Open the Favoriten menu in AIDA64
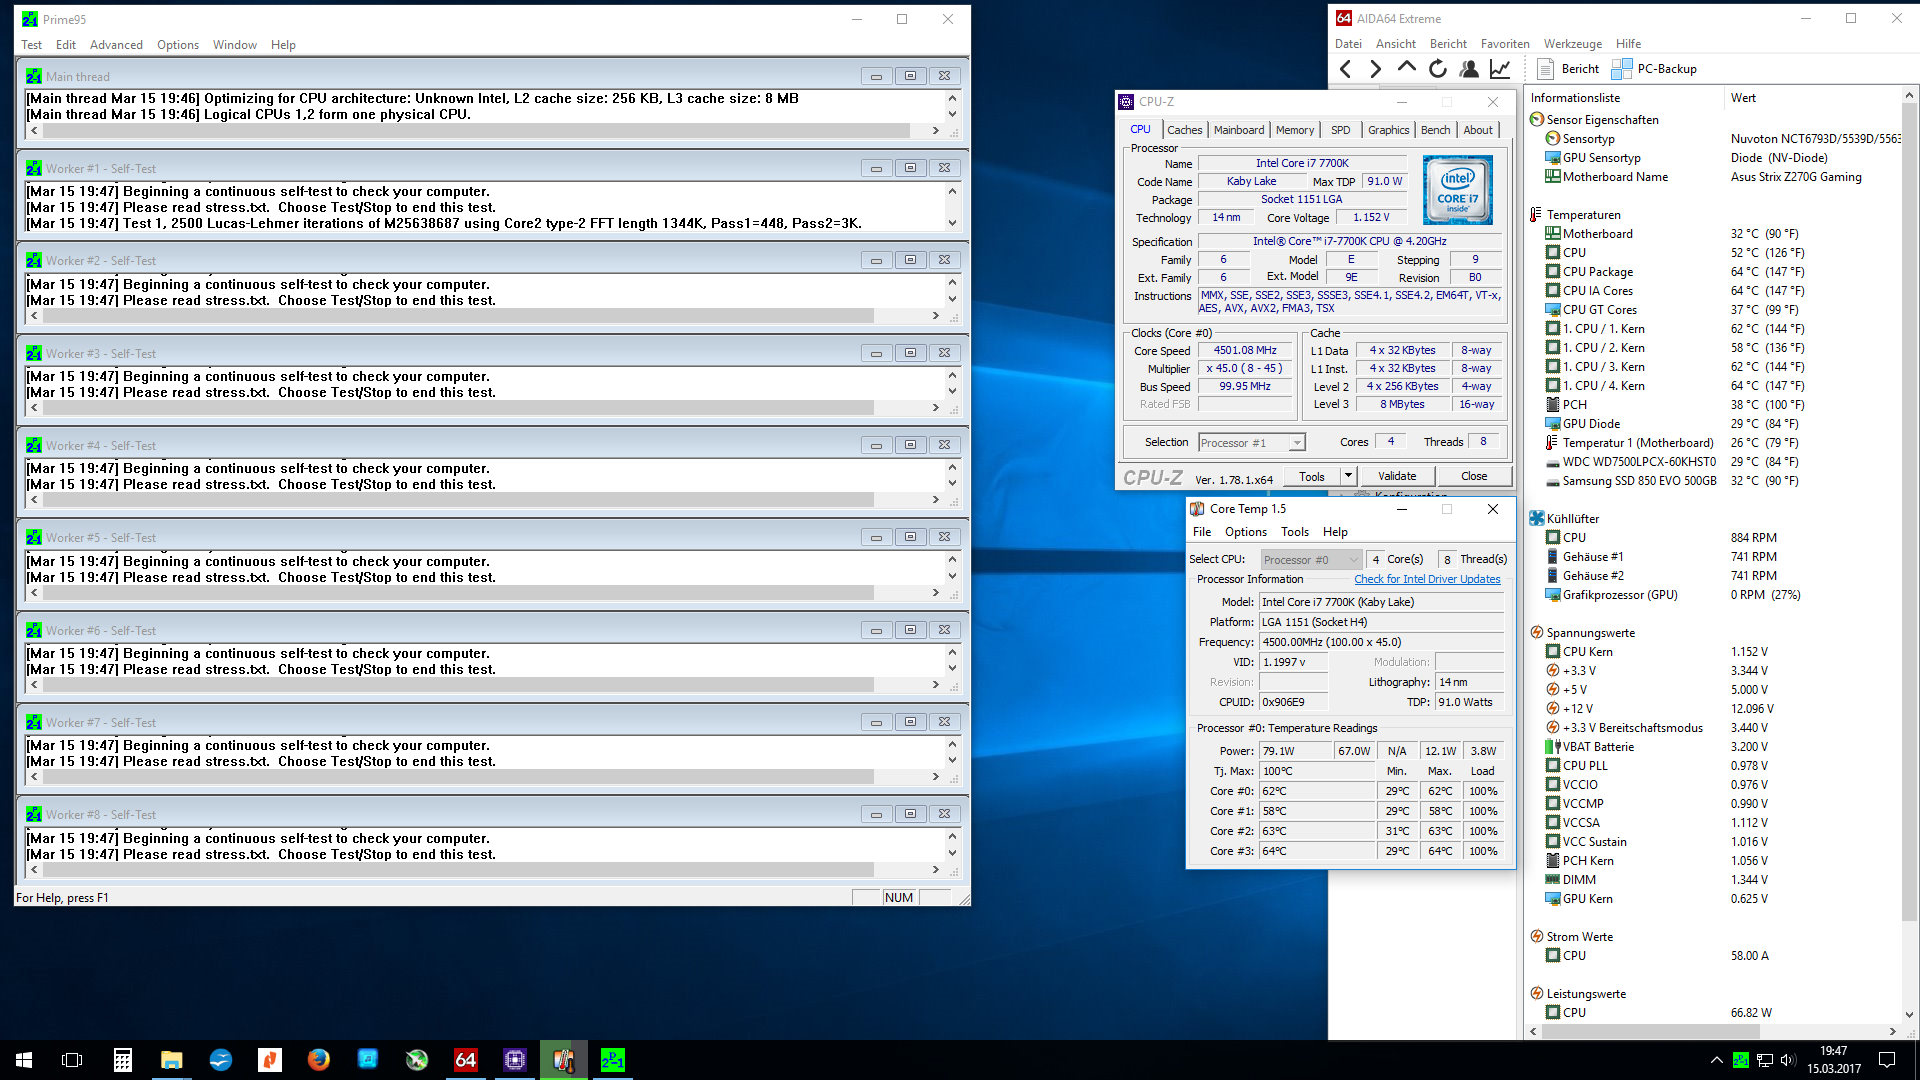This screenshot has height=1080, width=1920. pos(1504,44)
